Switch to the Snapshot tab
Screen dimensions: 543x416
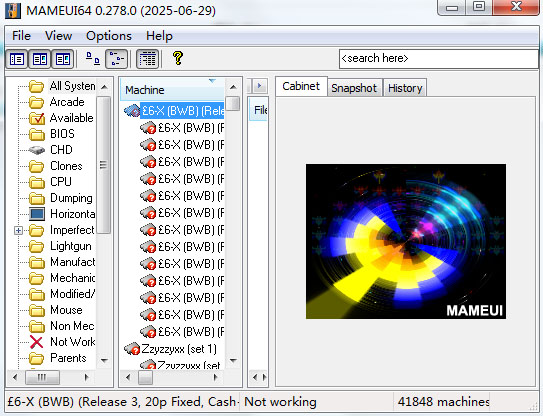[354, 88]
